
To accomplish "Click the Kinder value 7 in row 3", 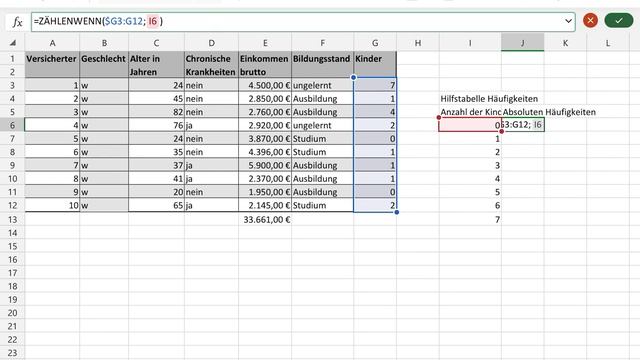I will point(375,85).
